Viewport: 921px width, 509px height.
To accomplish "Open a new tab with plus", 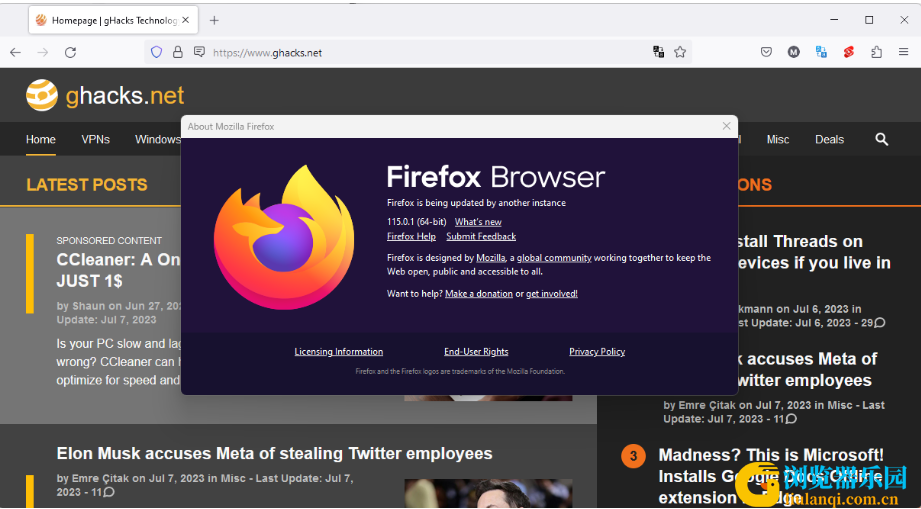I will [x=214, y=21].
